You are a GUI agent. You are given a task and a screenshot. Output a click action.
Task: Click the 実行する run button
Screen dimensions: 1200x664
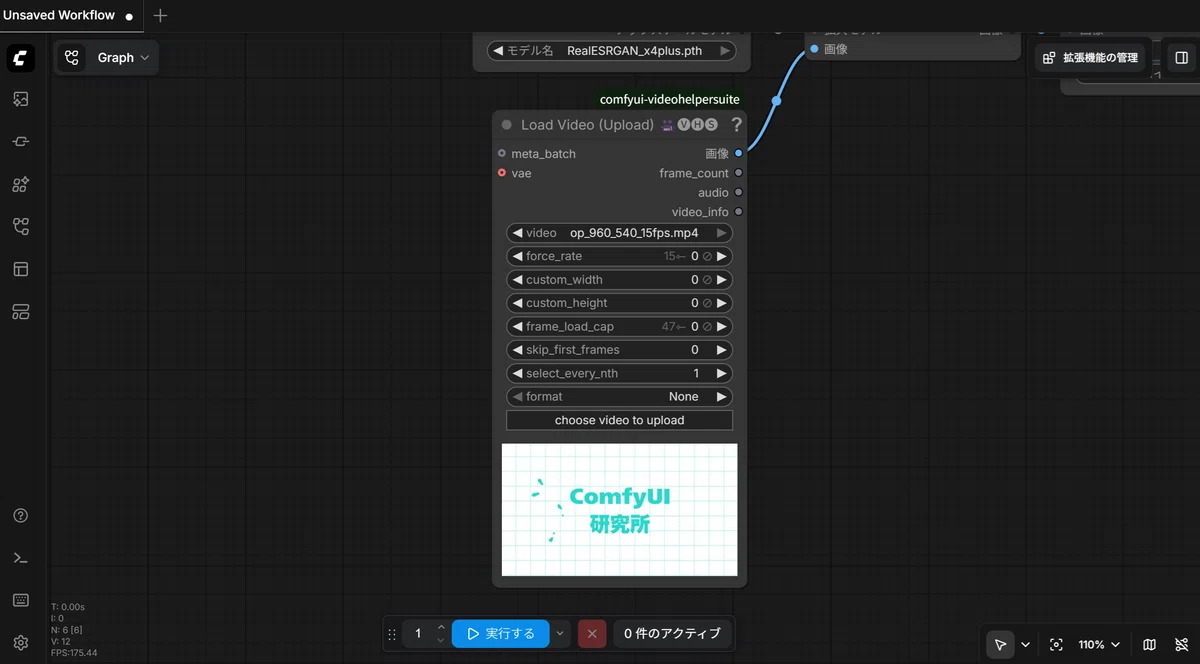point(500,633)
